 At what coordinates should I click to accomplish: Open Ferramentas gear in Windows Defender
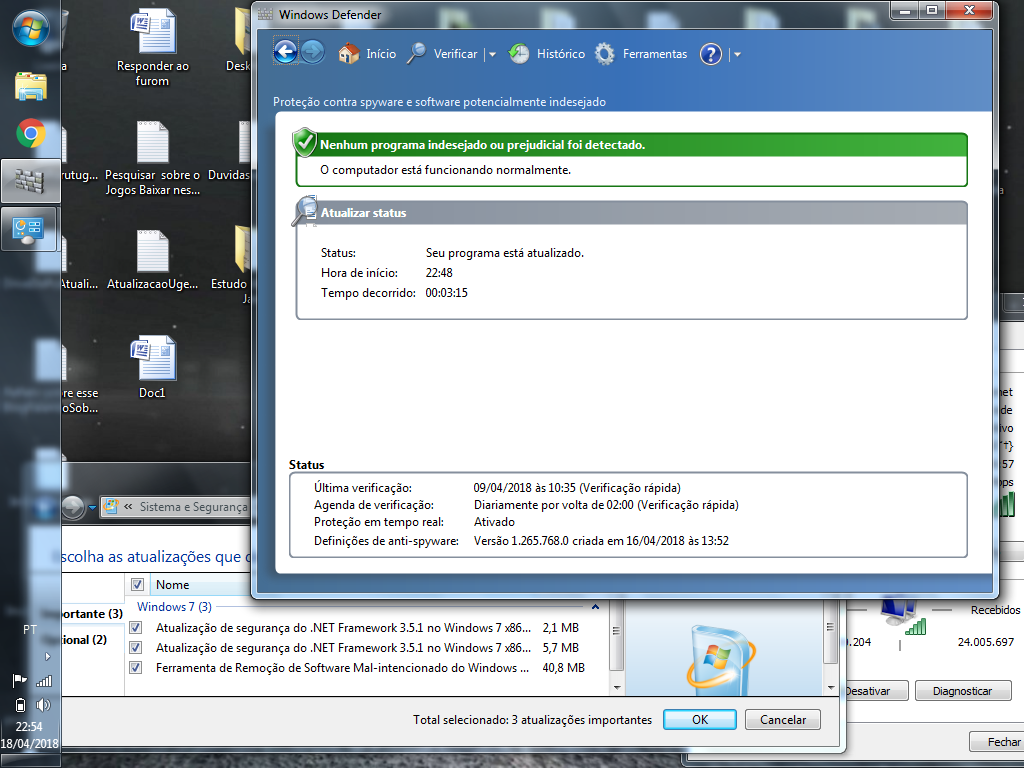click(x=641, y=54)
